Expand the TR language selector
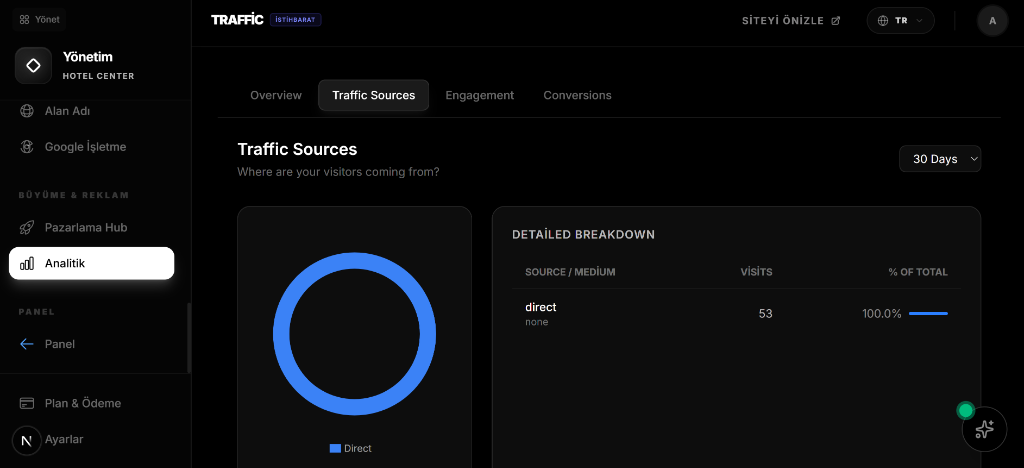Viewport: 1024px width, 468px height. point(900,20)
